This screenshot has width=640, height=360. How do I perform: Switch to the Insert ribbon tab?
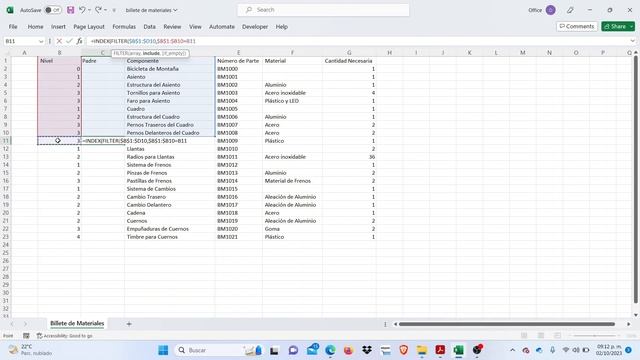point(58,27)
